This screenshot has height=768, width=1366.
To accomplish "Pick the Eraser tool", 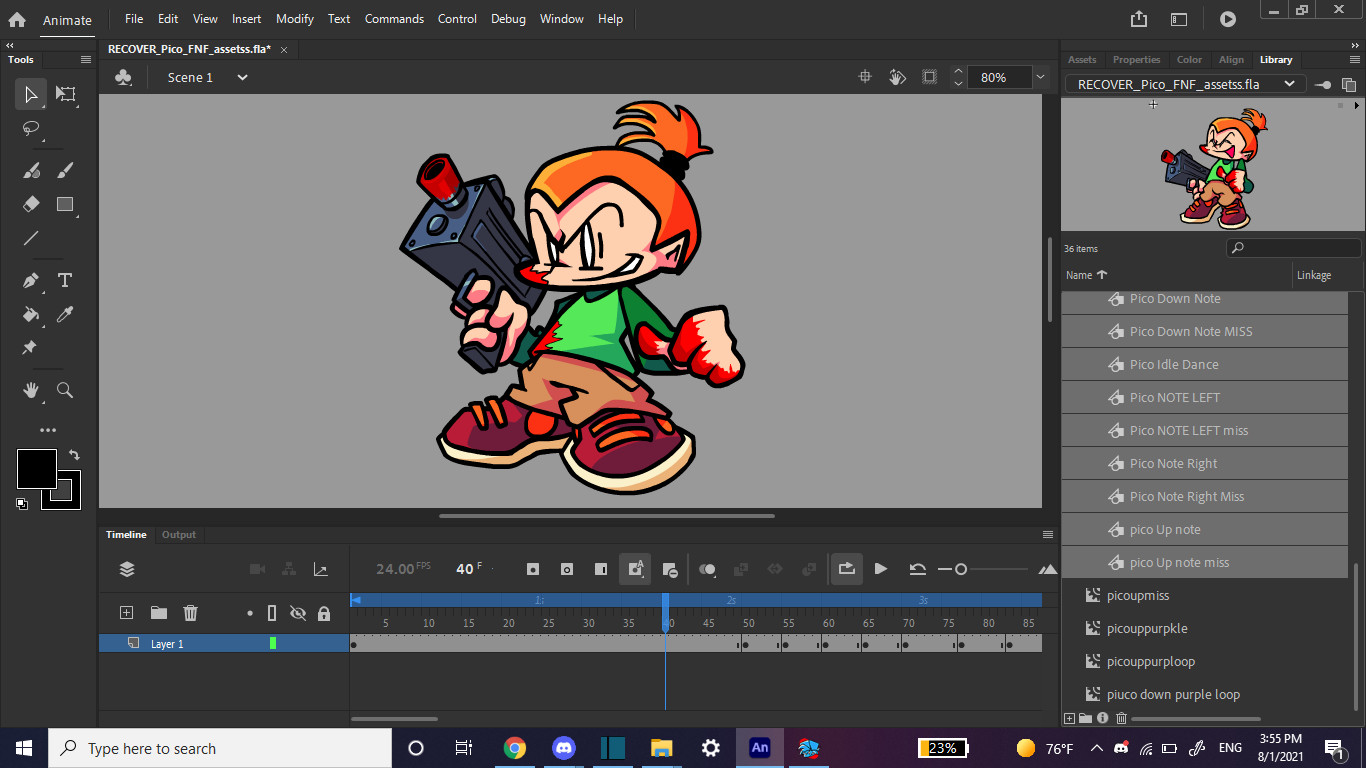I will pos(31,204).
